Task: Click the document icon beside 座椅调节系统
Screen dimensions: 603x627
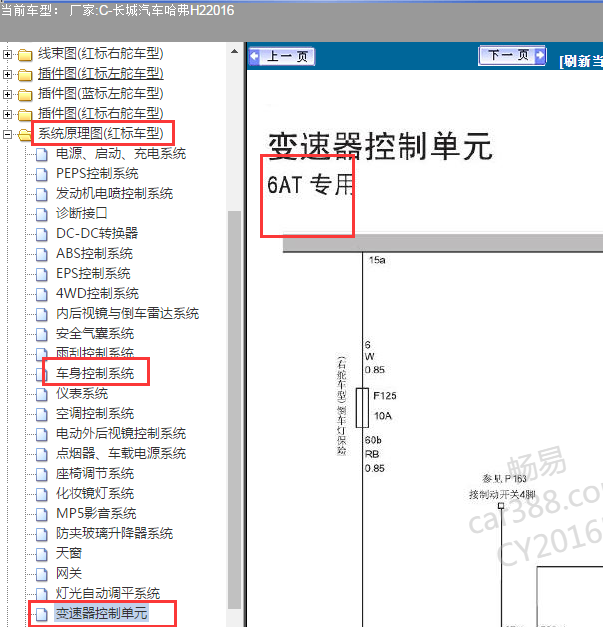Action: coord(42,474)
